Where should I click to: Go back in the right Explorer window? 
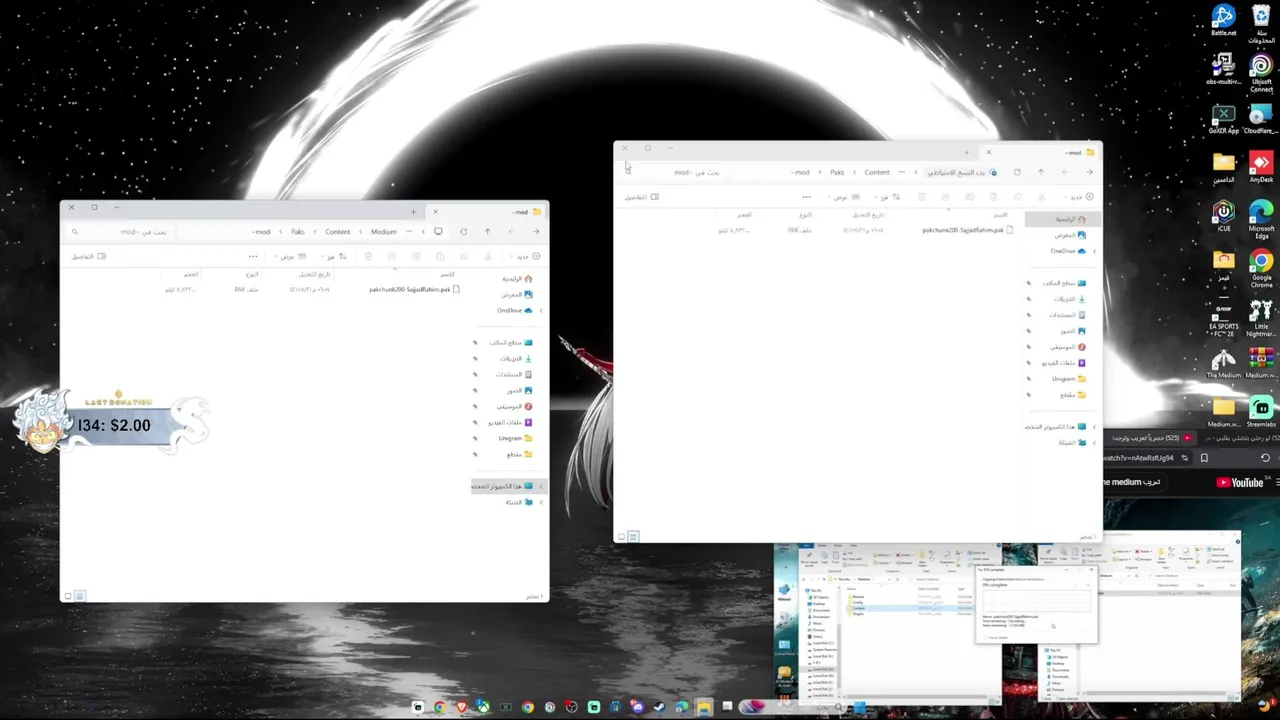tap(1089, 172)
